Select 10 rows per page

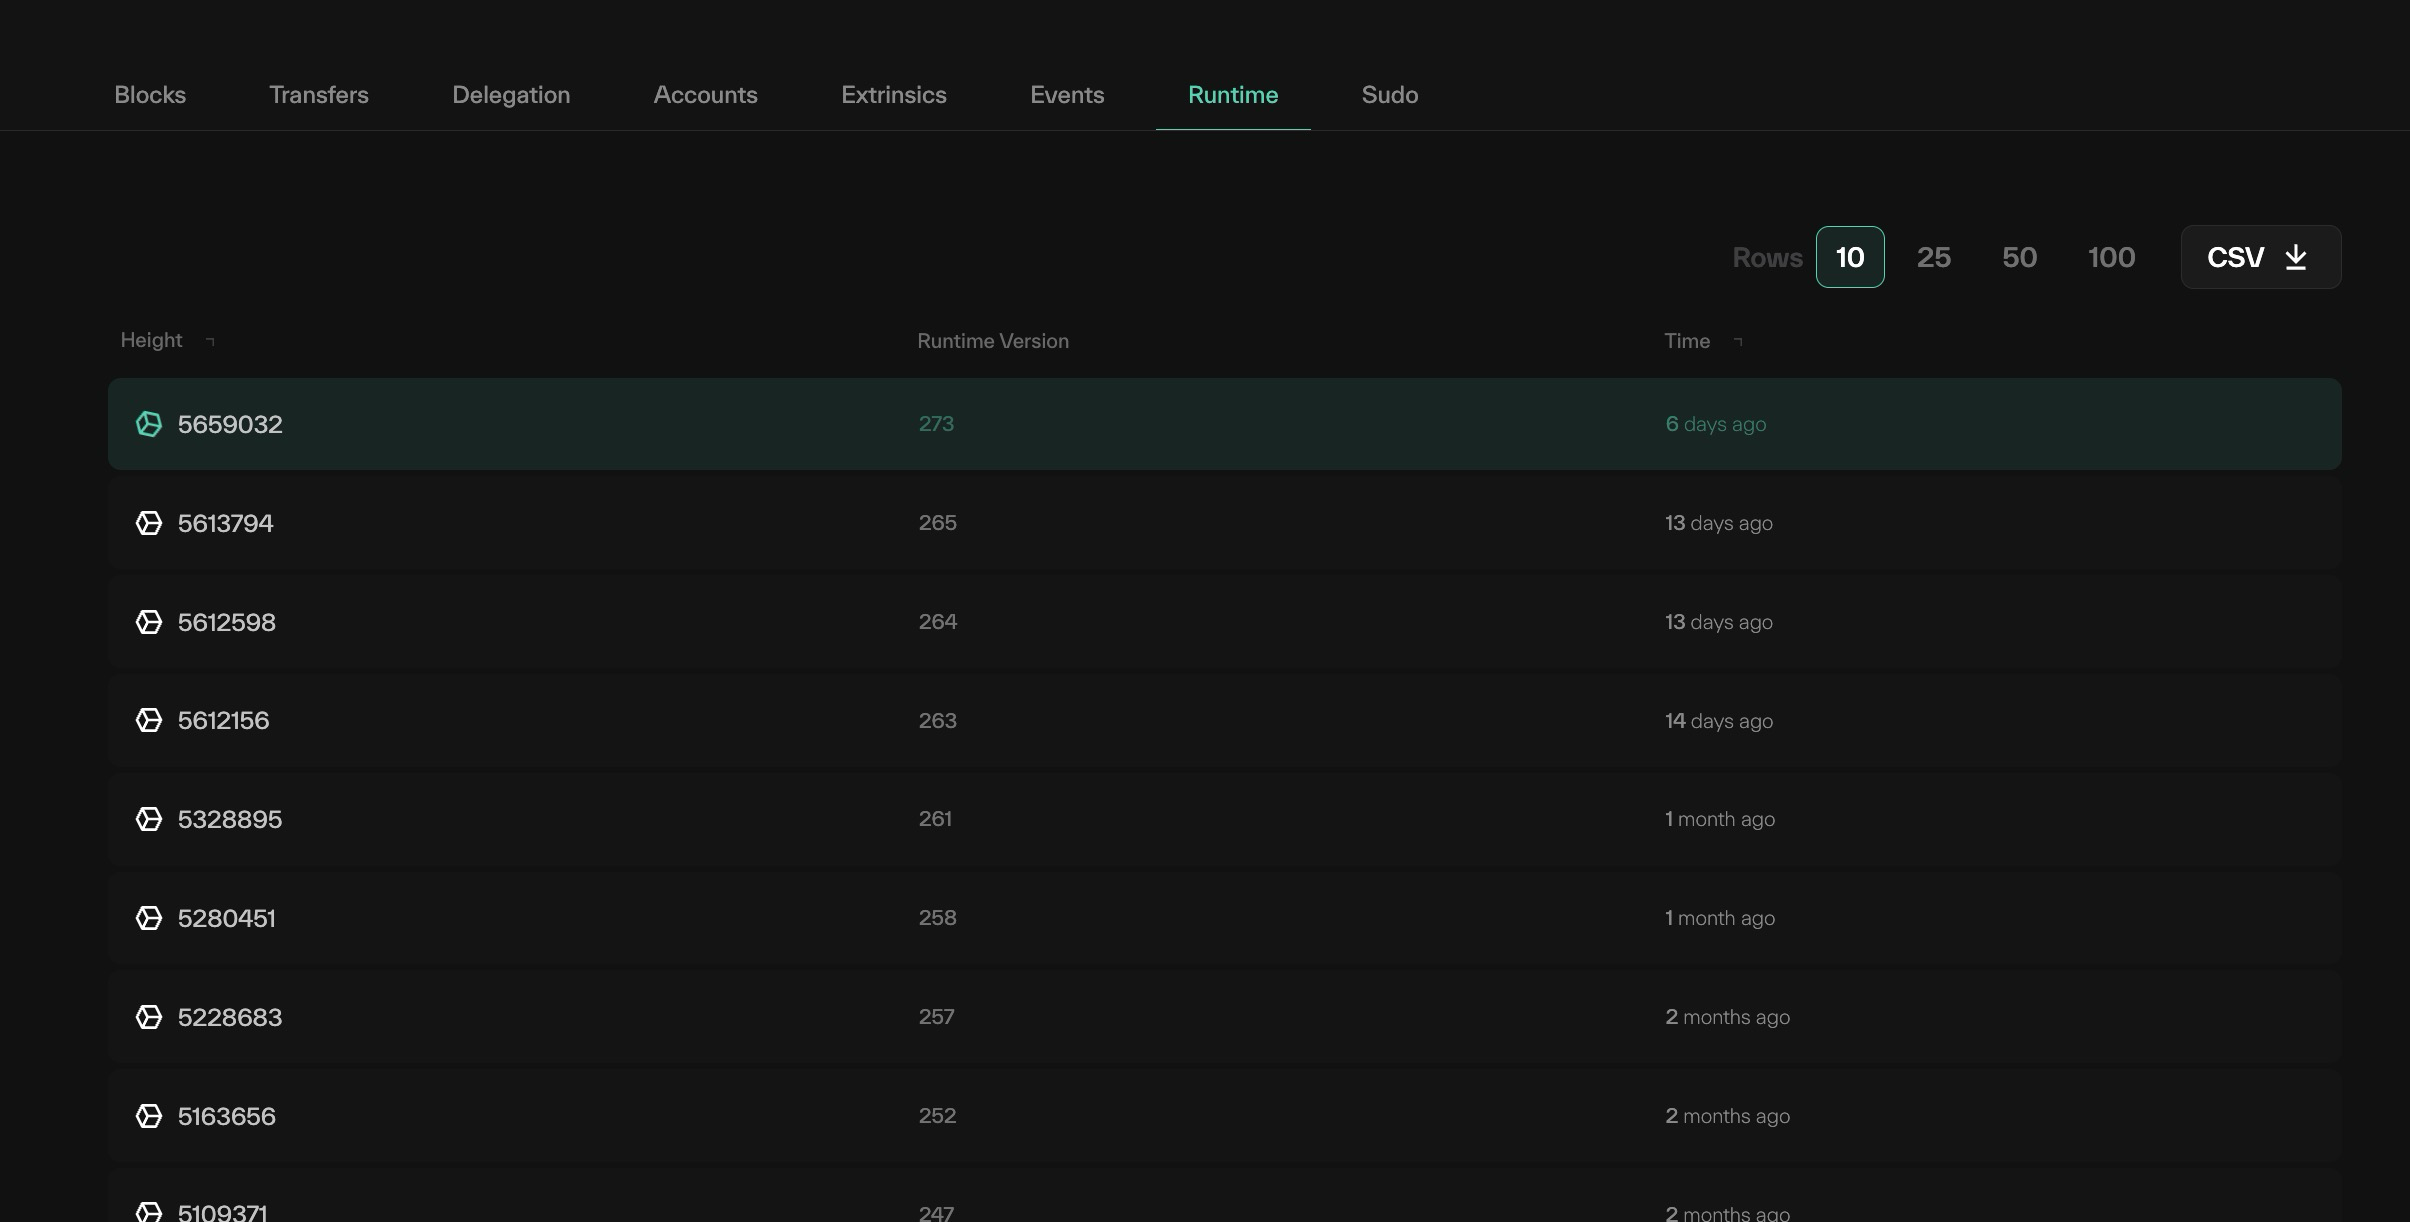click(x=1849, y=257)
